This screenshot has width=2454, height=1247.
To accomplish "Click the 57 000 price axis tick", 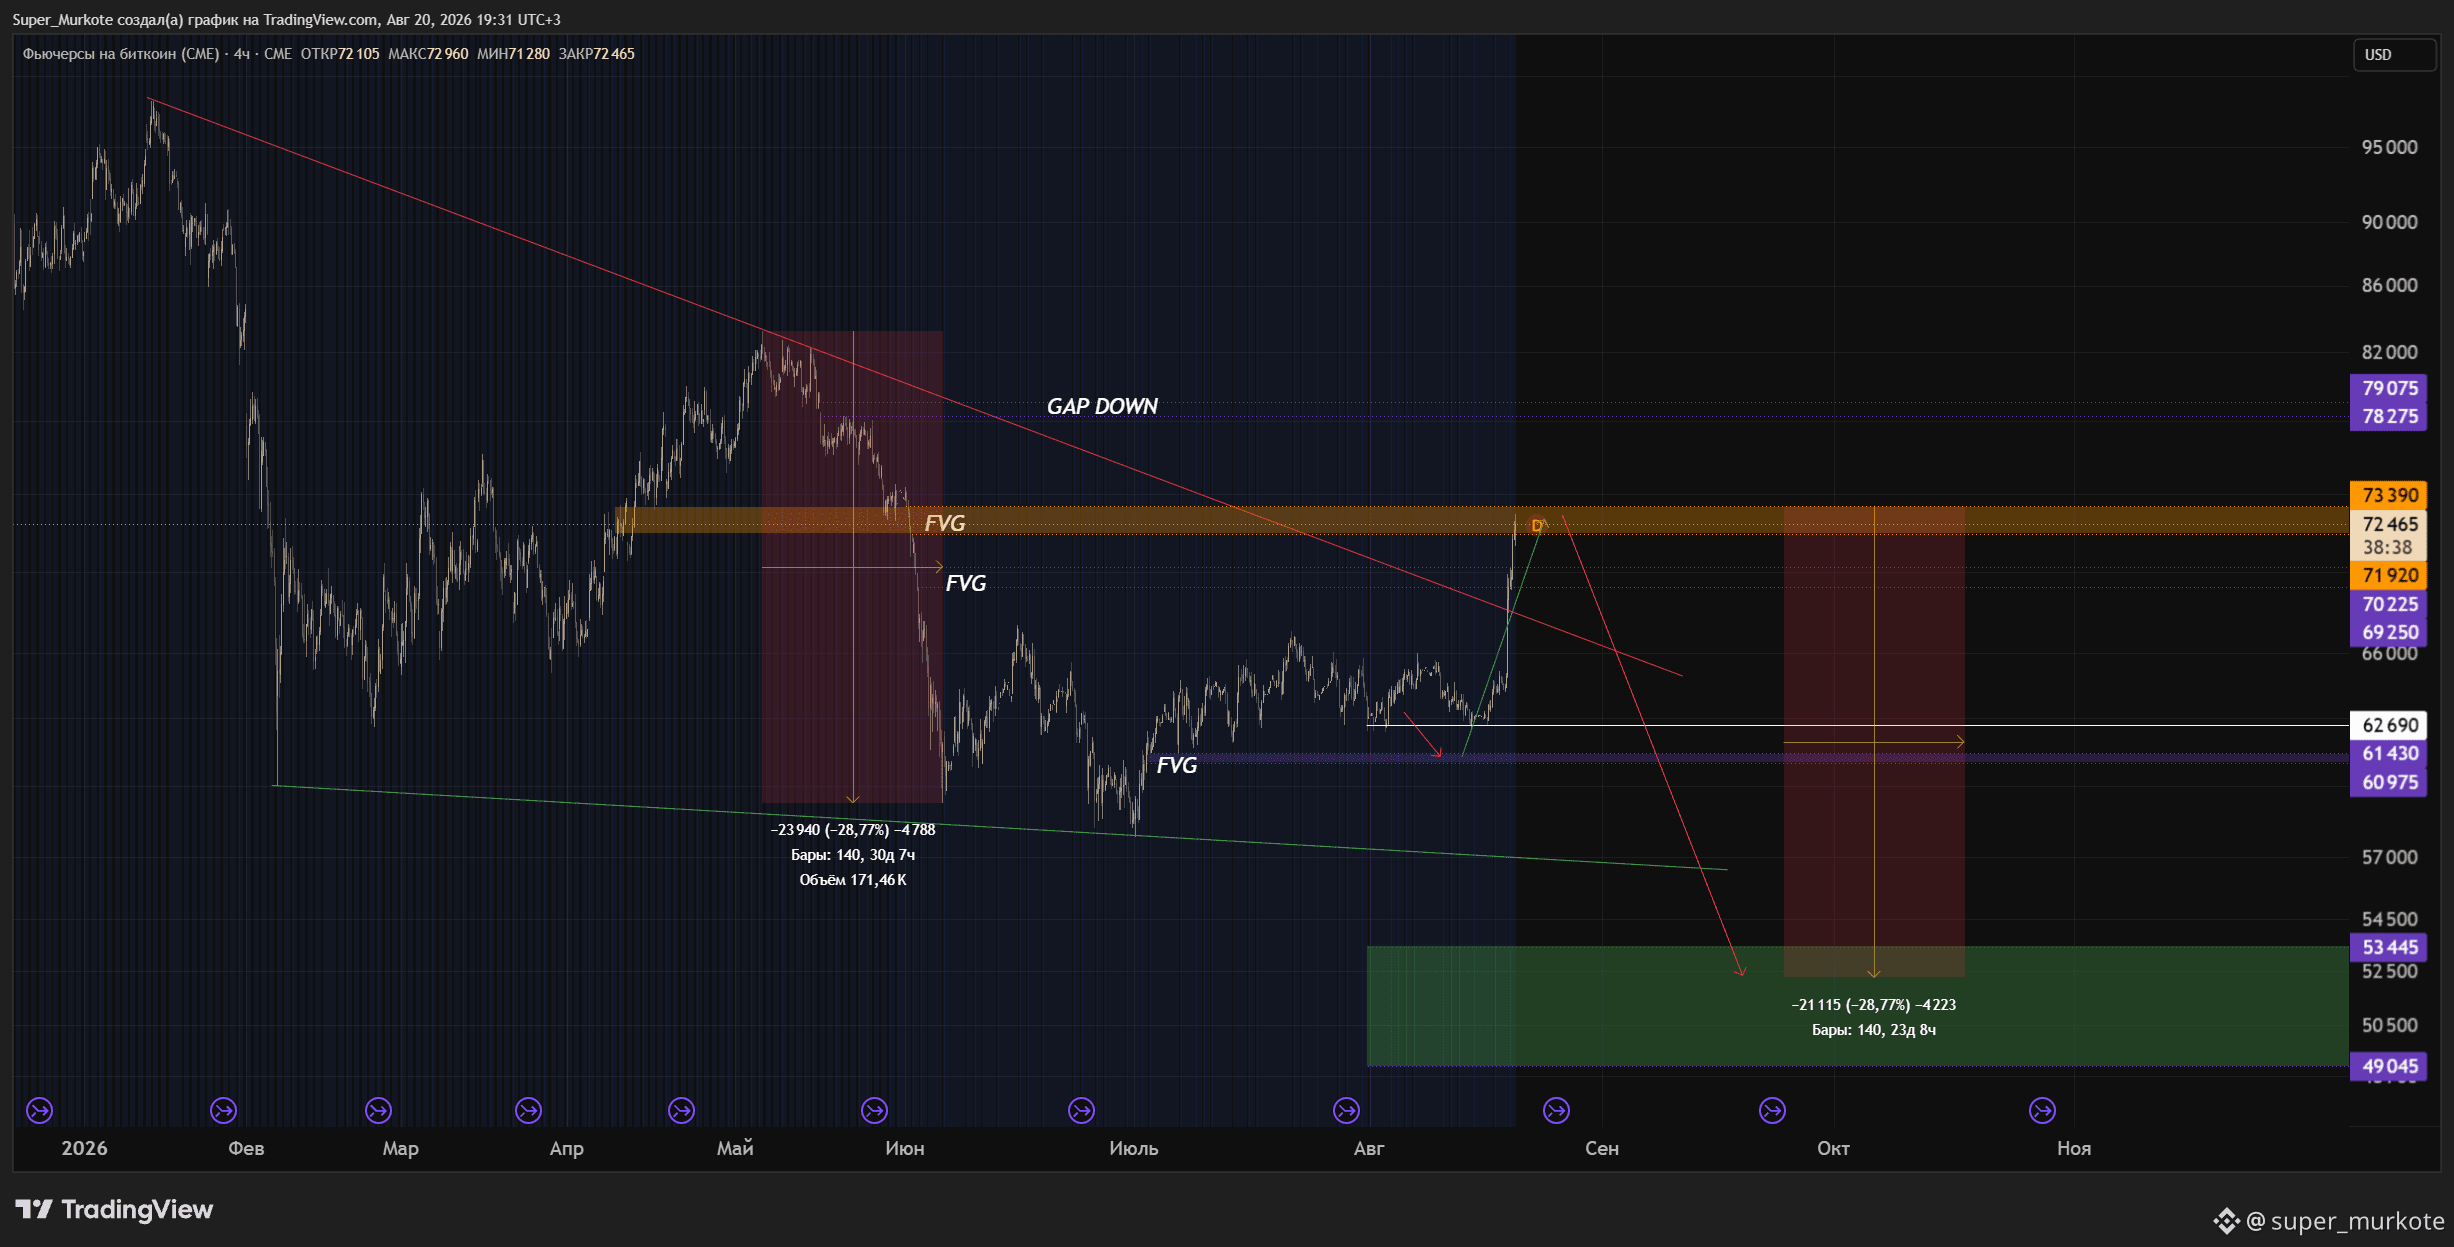I will pos(2389,857).
